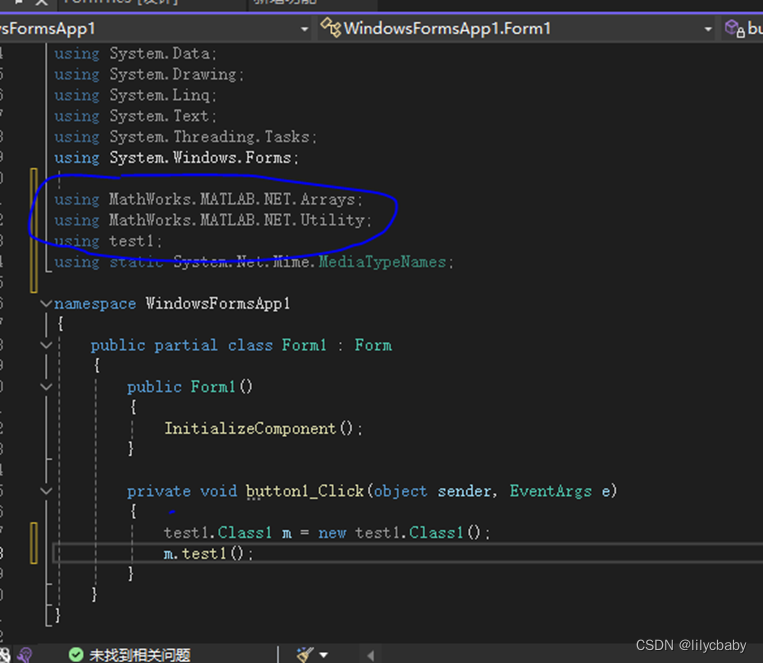Click the InitializeComponent() call
The image size is (763, 663).
pos(263,428)
